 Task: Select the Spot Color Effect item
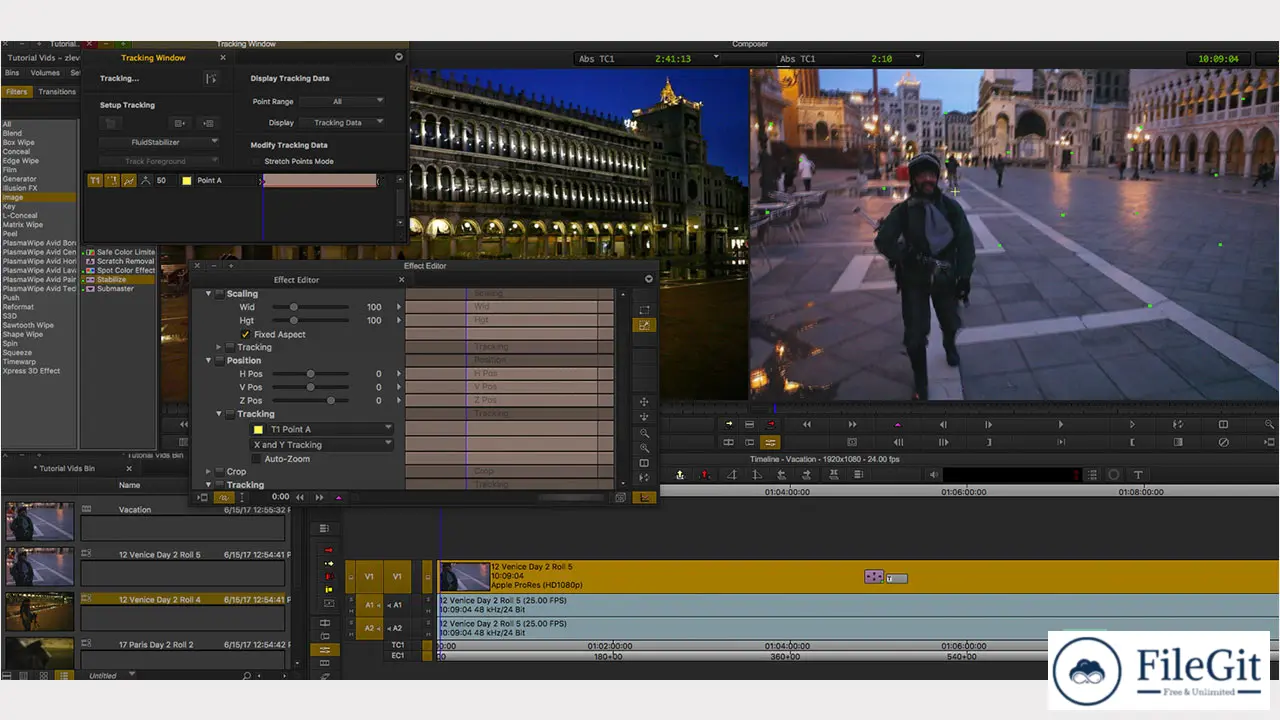120,270
